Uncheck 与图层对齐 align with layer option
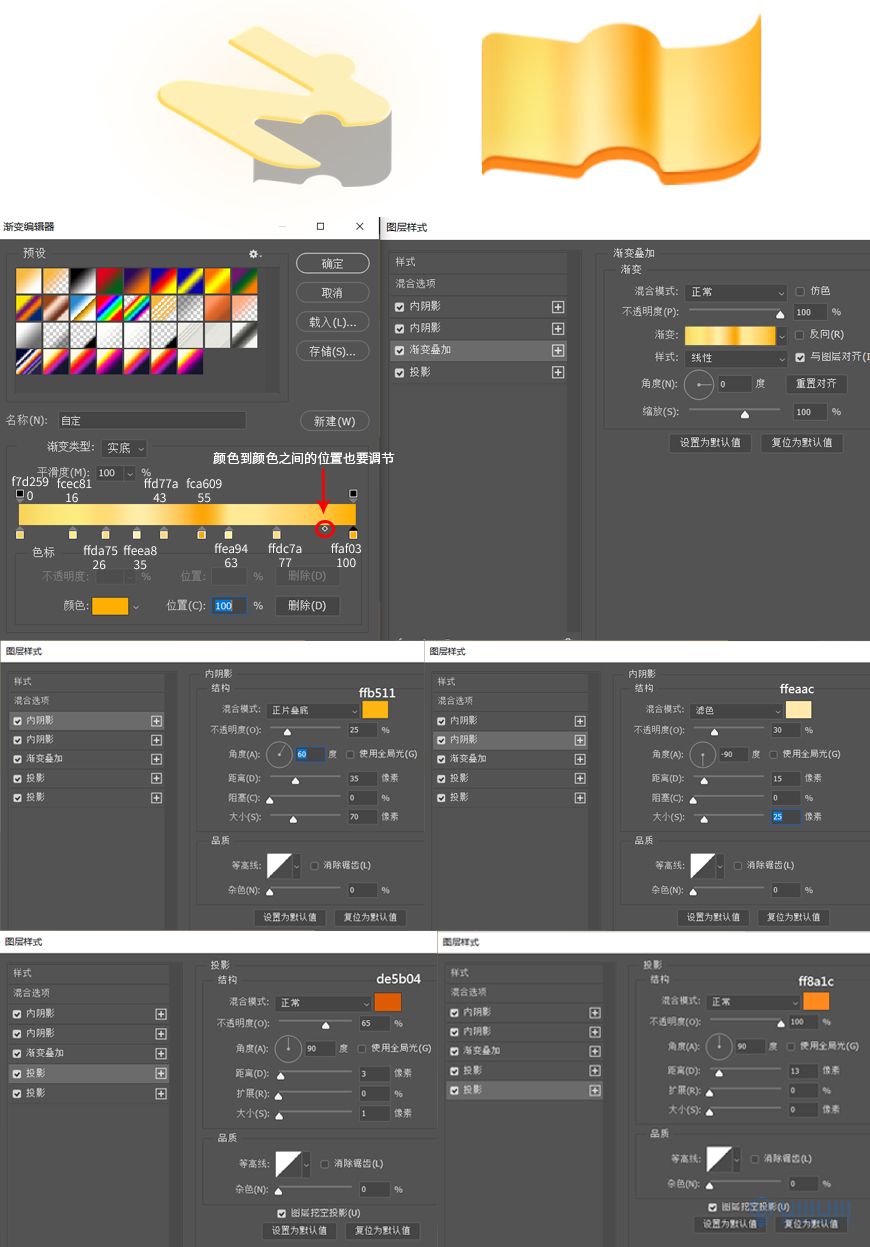The image size is (870, 1247). 800,358
